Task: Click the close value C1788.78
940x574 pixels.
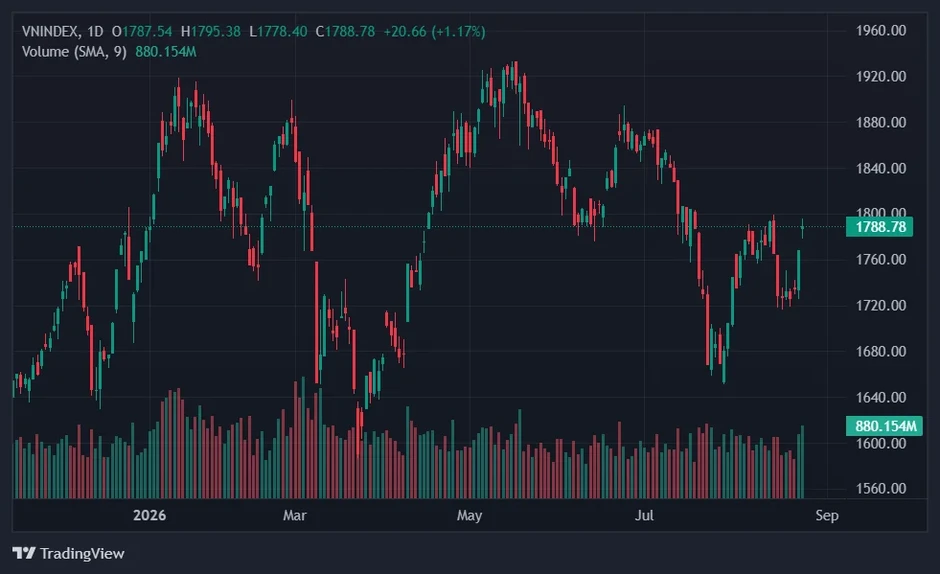Action: pos(345,31)
